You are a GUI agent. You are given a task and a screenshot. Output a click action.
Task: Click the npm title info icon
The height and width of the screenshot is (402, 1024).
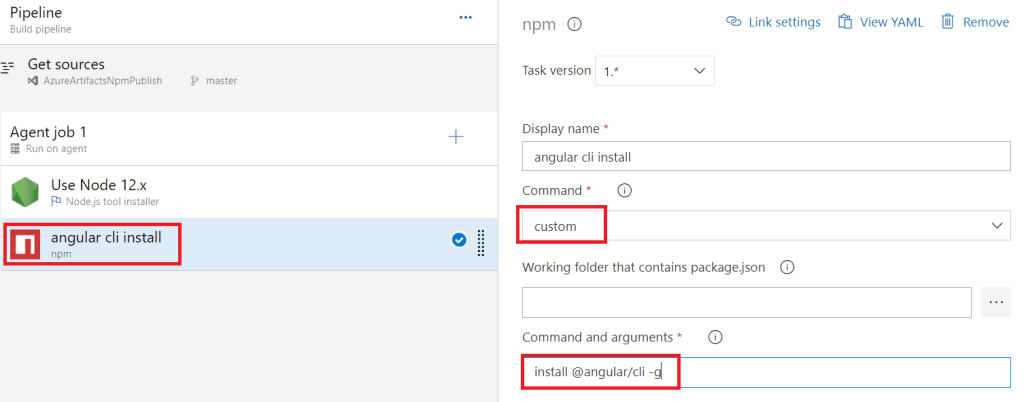575,24
